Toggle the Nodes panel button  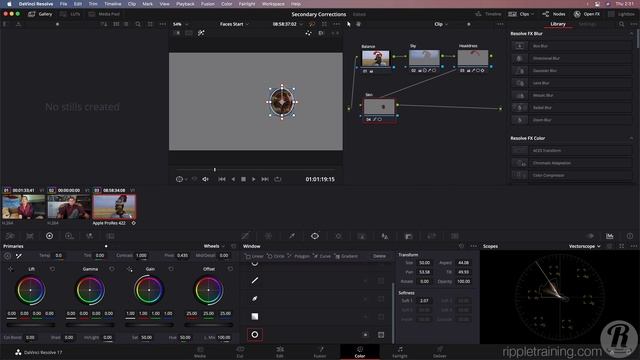[553, 14]
